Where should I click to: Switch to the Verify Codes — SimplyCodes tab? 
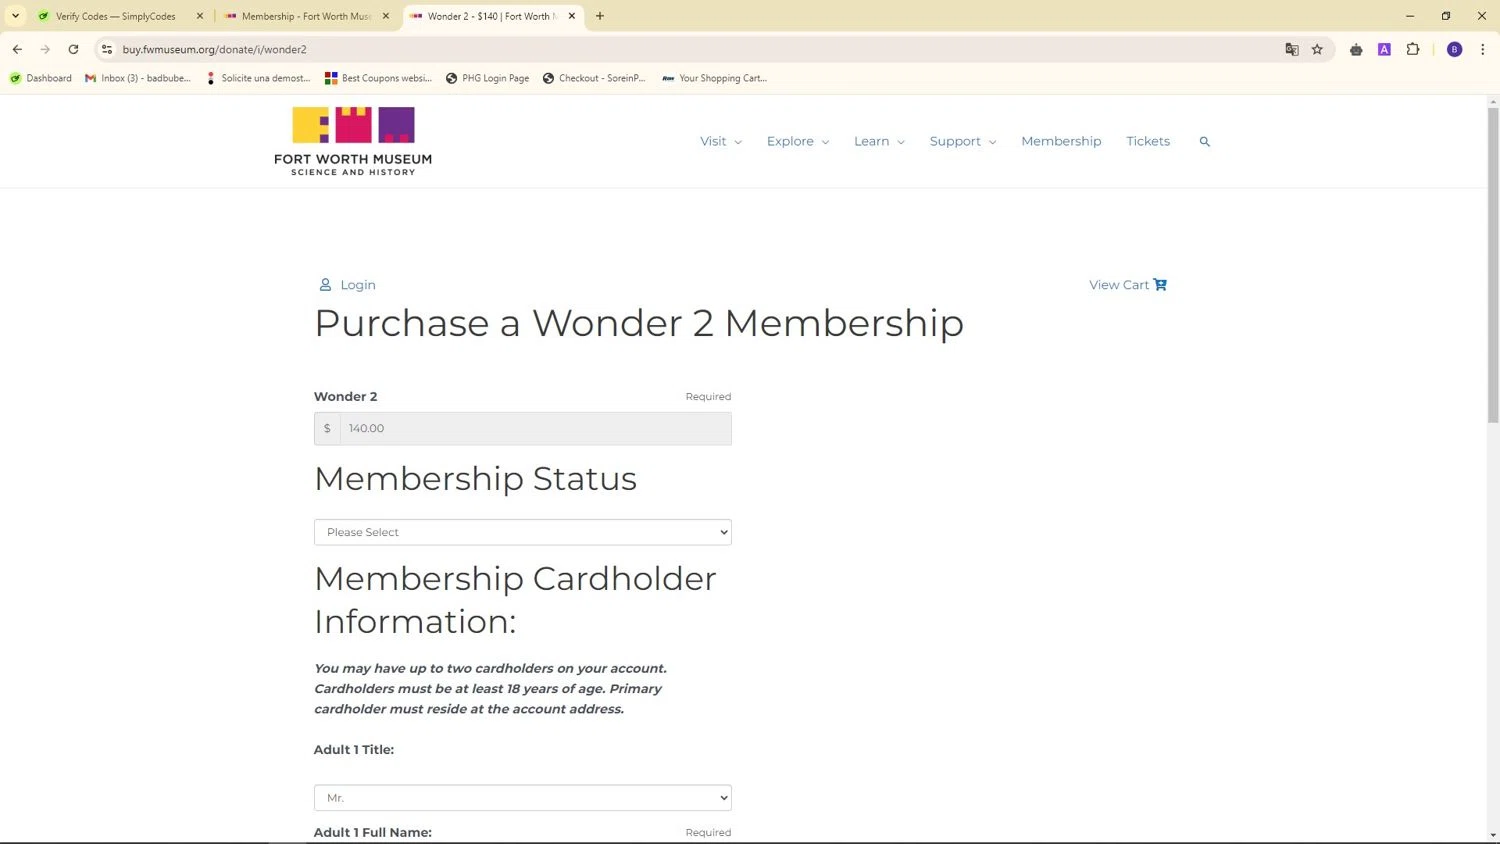(x=116, y=16)
